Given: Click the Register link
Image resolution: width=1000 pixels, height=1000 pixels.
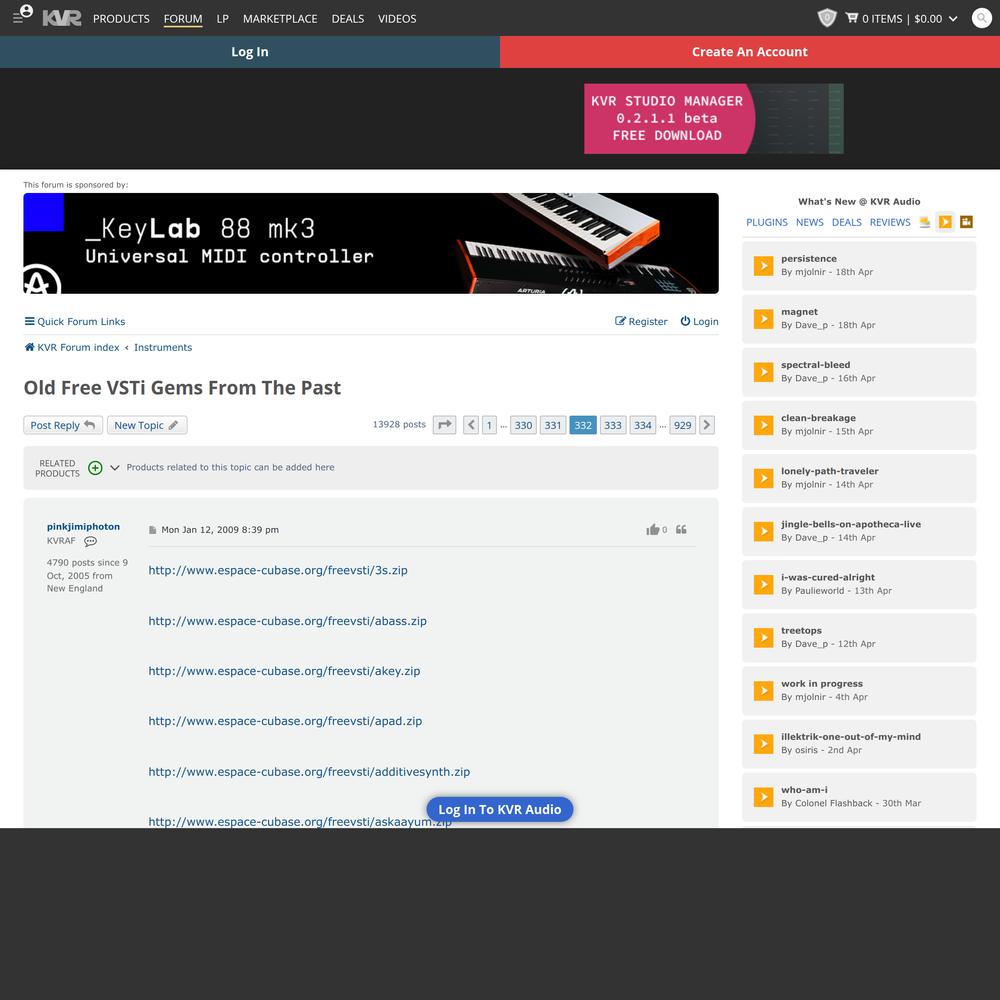Looking at the screenshot, I should click(x=641, y=321).
